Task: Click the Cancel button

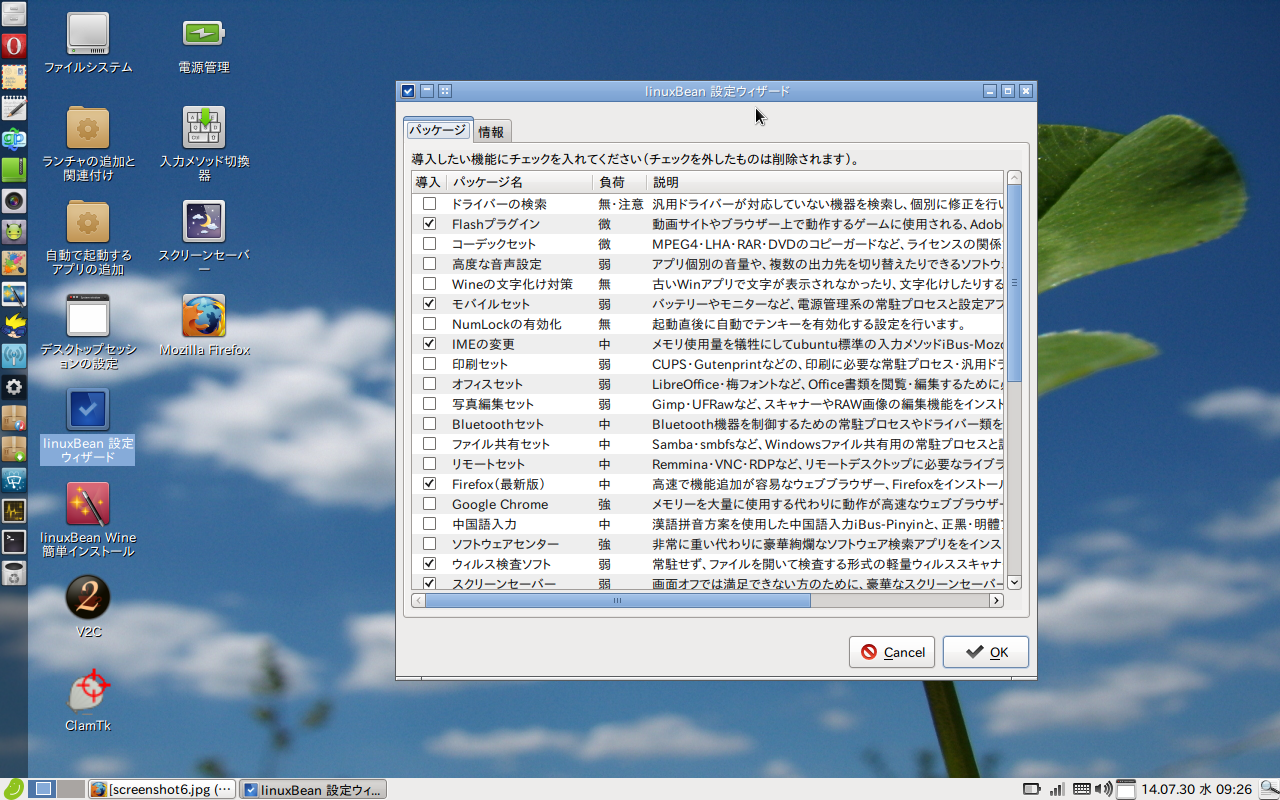Action: tap(892, 652)
